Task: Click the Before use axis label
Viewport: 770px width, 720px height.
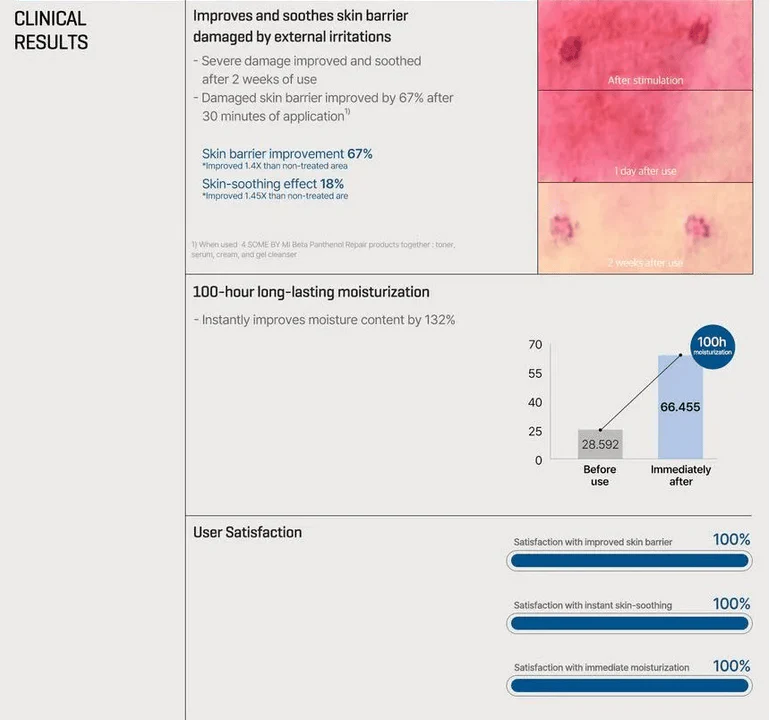Action: (x=600, y=475)
